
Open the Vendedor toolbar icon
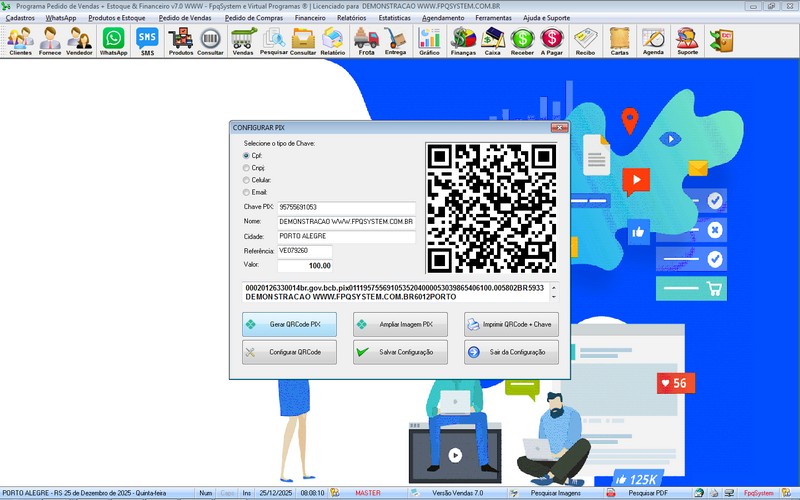[79, 41]
